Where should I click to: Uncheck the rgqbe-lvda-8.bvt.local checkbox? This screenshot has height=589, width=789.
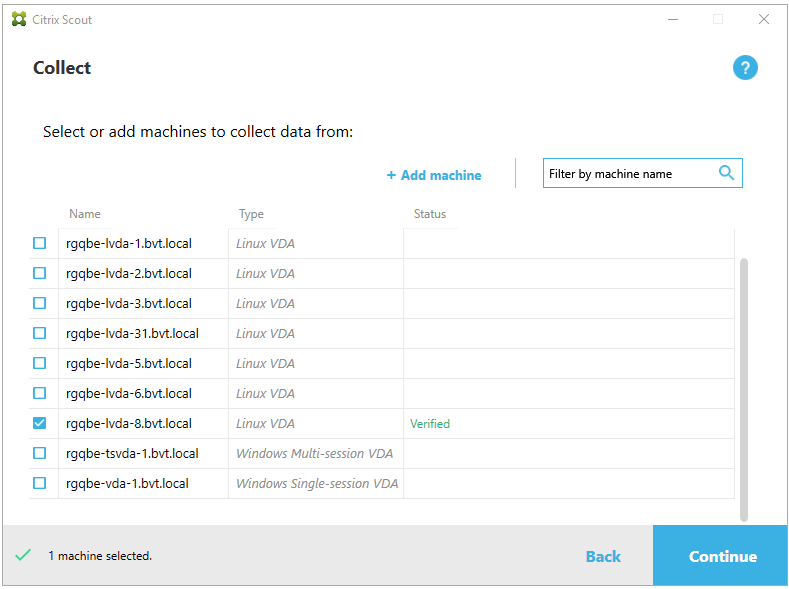coord(40,423)
